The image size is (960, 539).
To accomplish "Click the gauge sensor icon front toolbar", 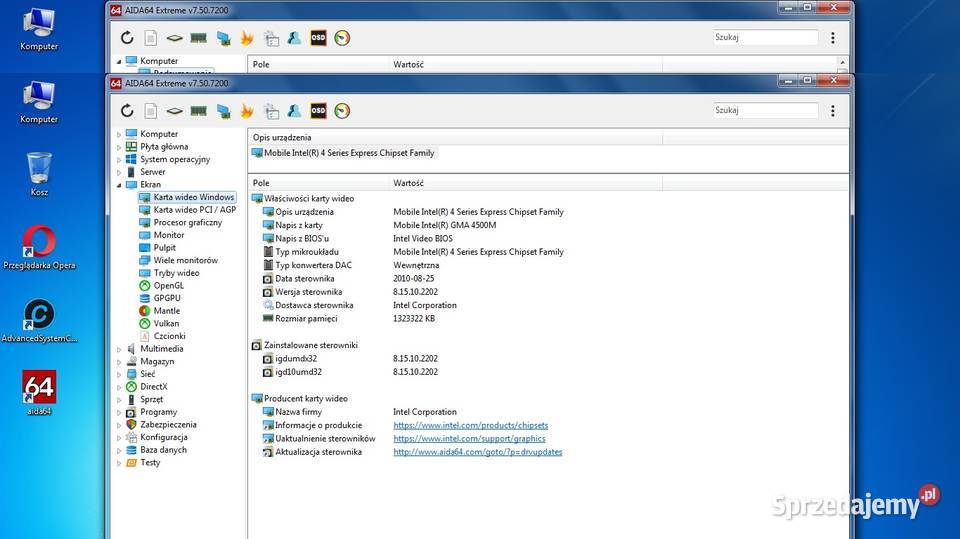I will [x=342, y=111].
